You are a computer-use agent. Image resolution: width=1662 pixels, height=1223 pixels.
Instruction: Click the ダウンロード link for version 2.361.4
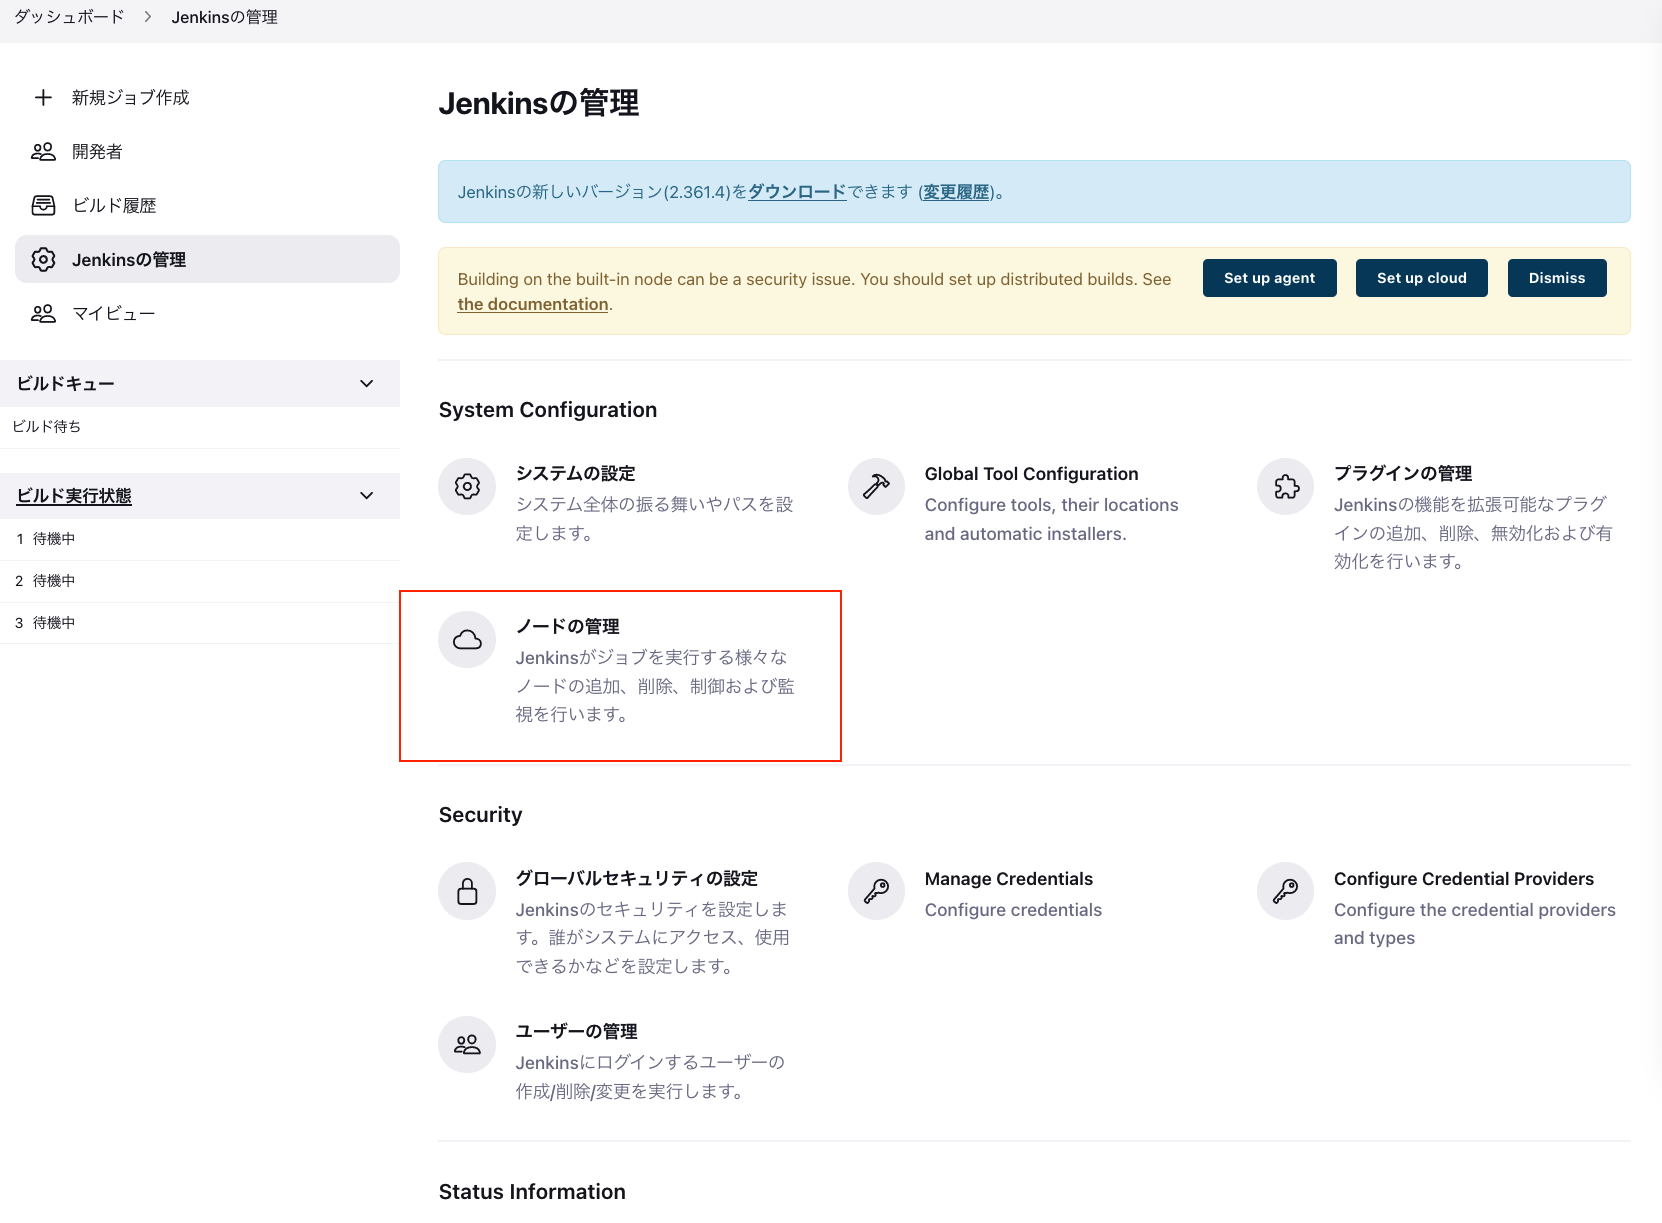tap(795, 191)
